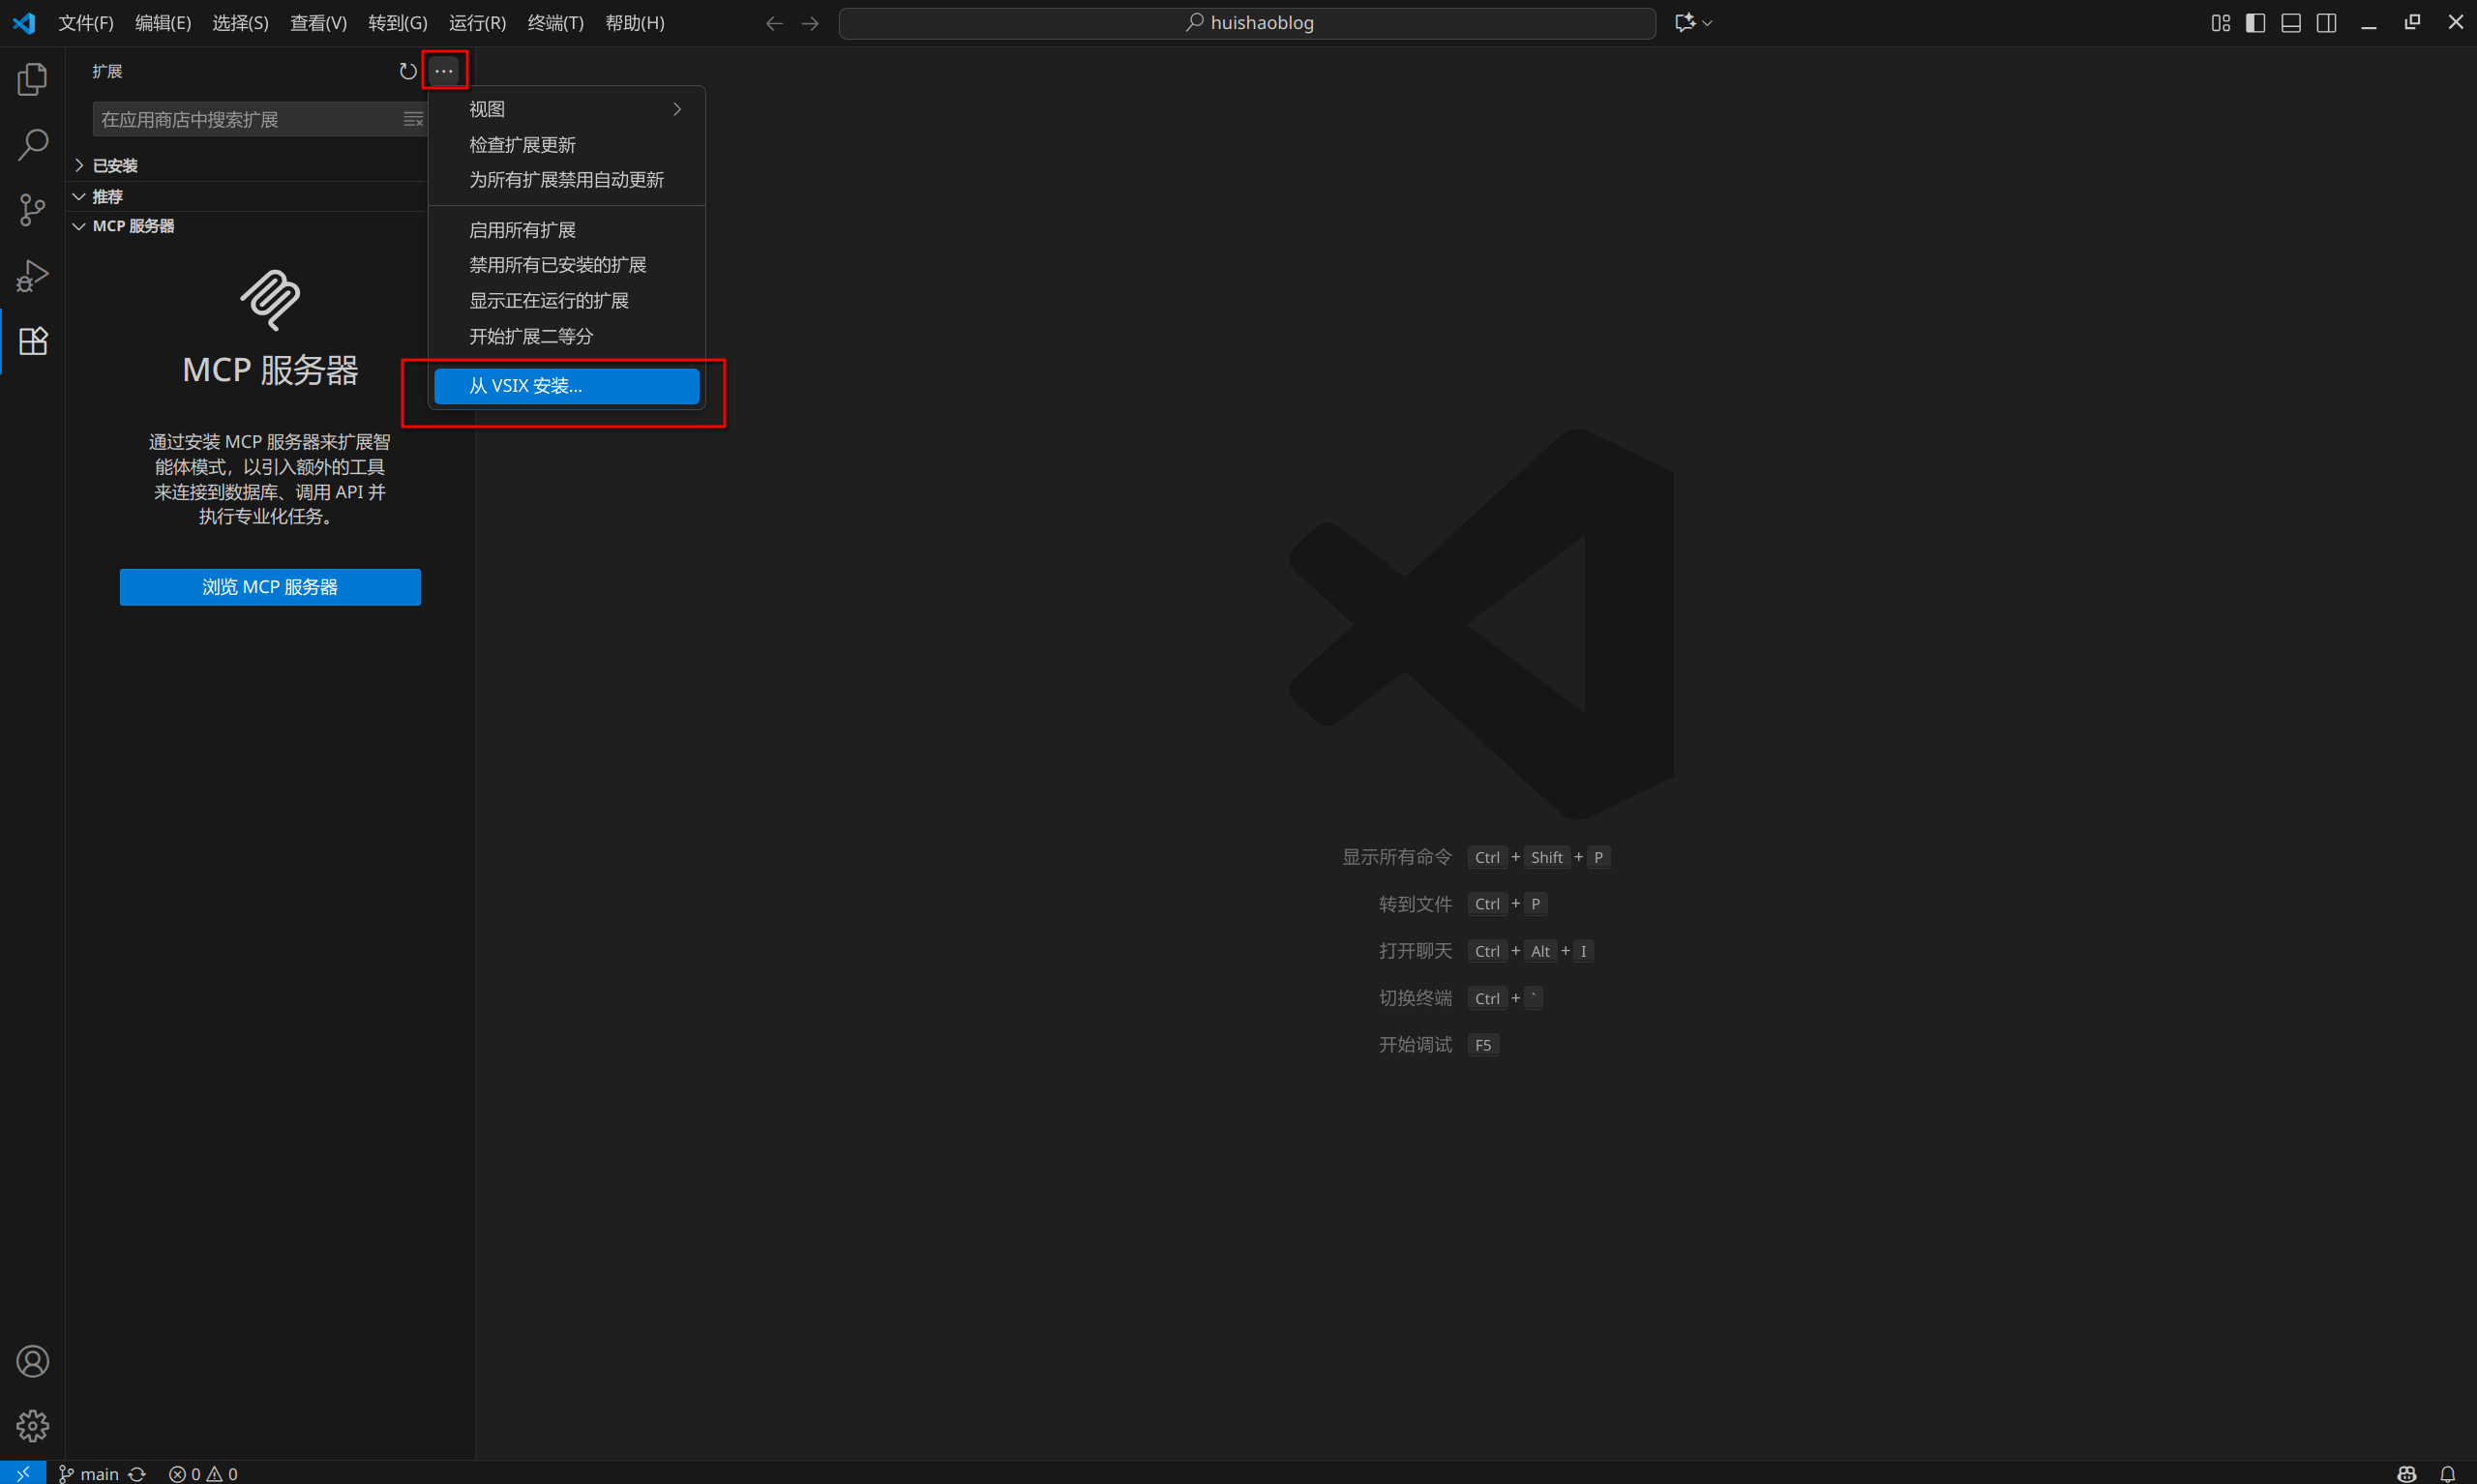Viewport: 2477px width, 1484px height.
Task: Click the main branch status item
Action: [x=90, y=1474]
